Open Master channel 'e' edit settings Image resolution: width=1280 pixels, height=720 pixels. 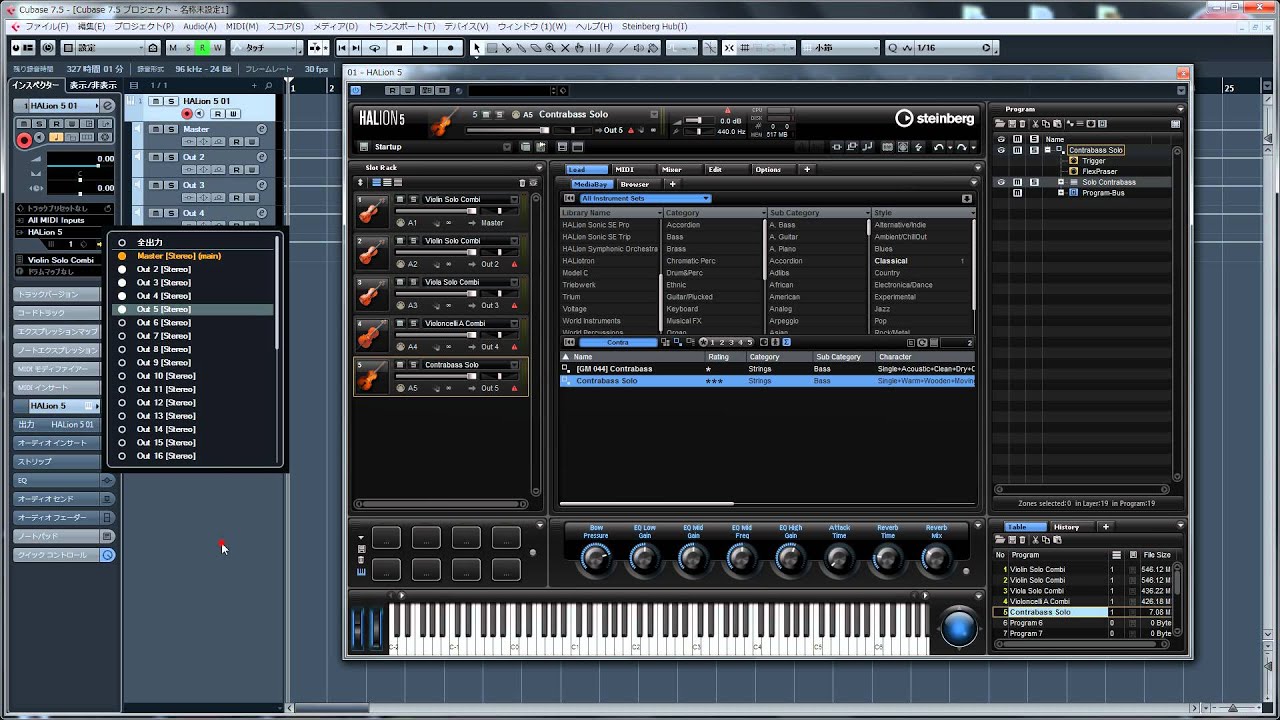(262, 129)
